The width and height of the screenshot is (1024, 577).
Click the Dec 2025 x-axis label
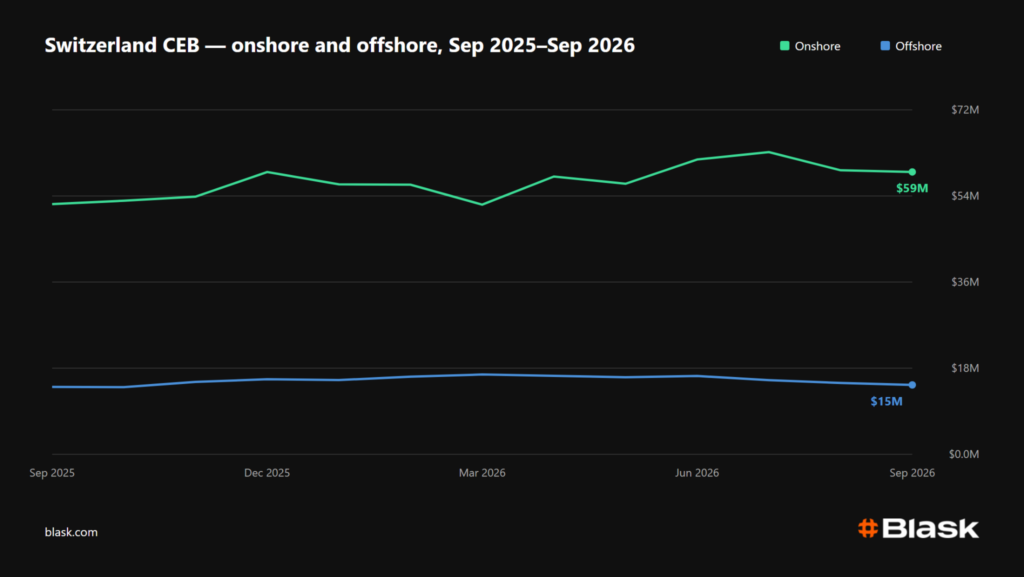pyautogui.click(x=267, y=473)
